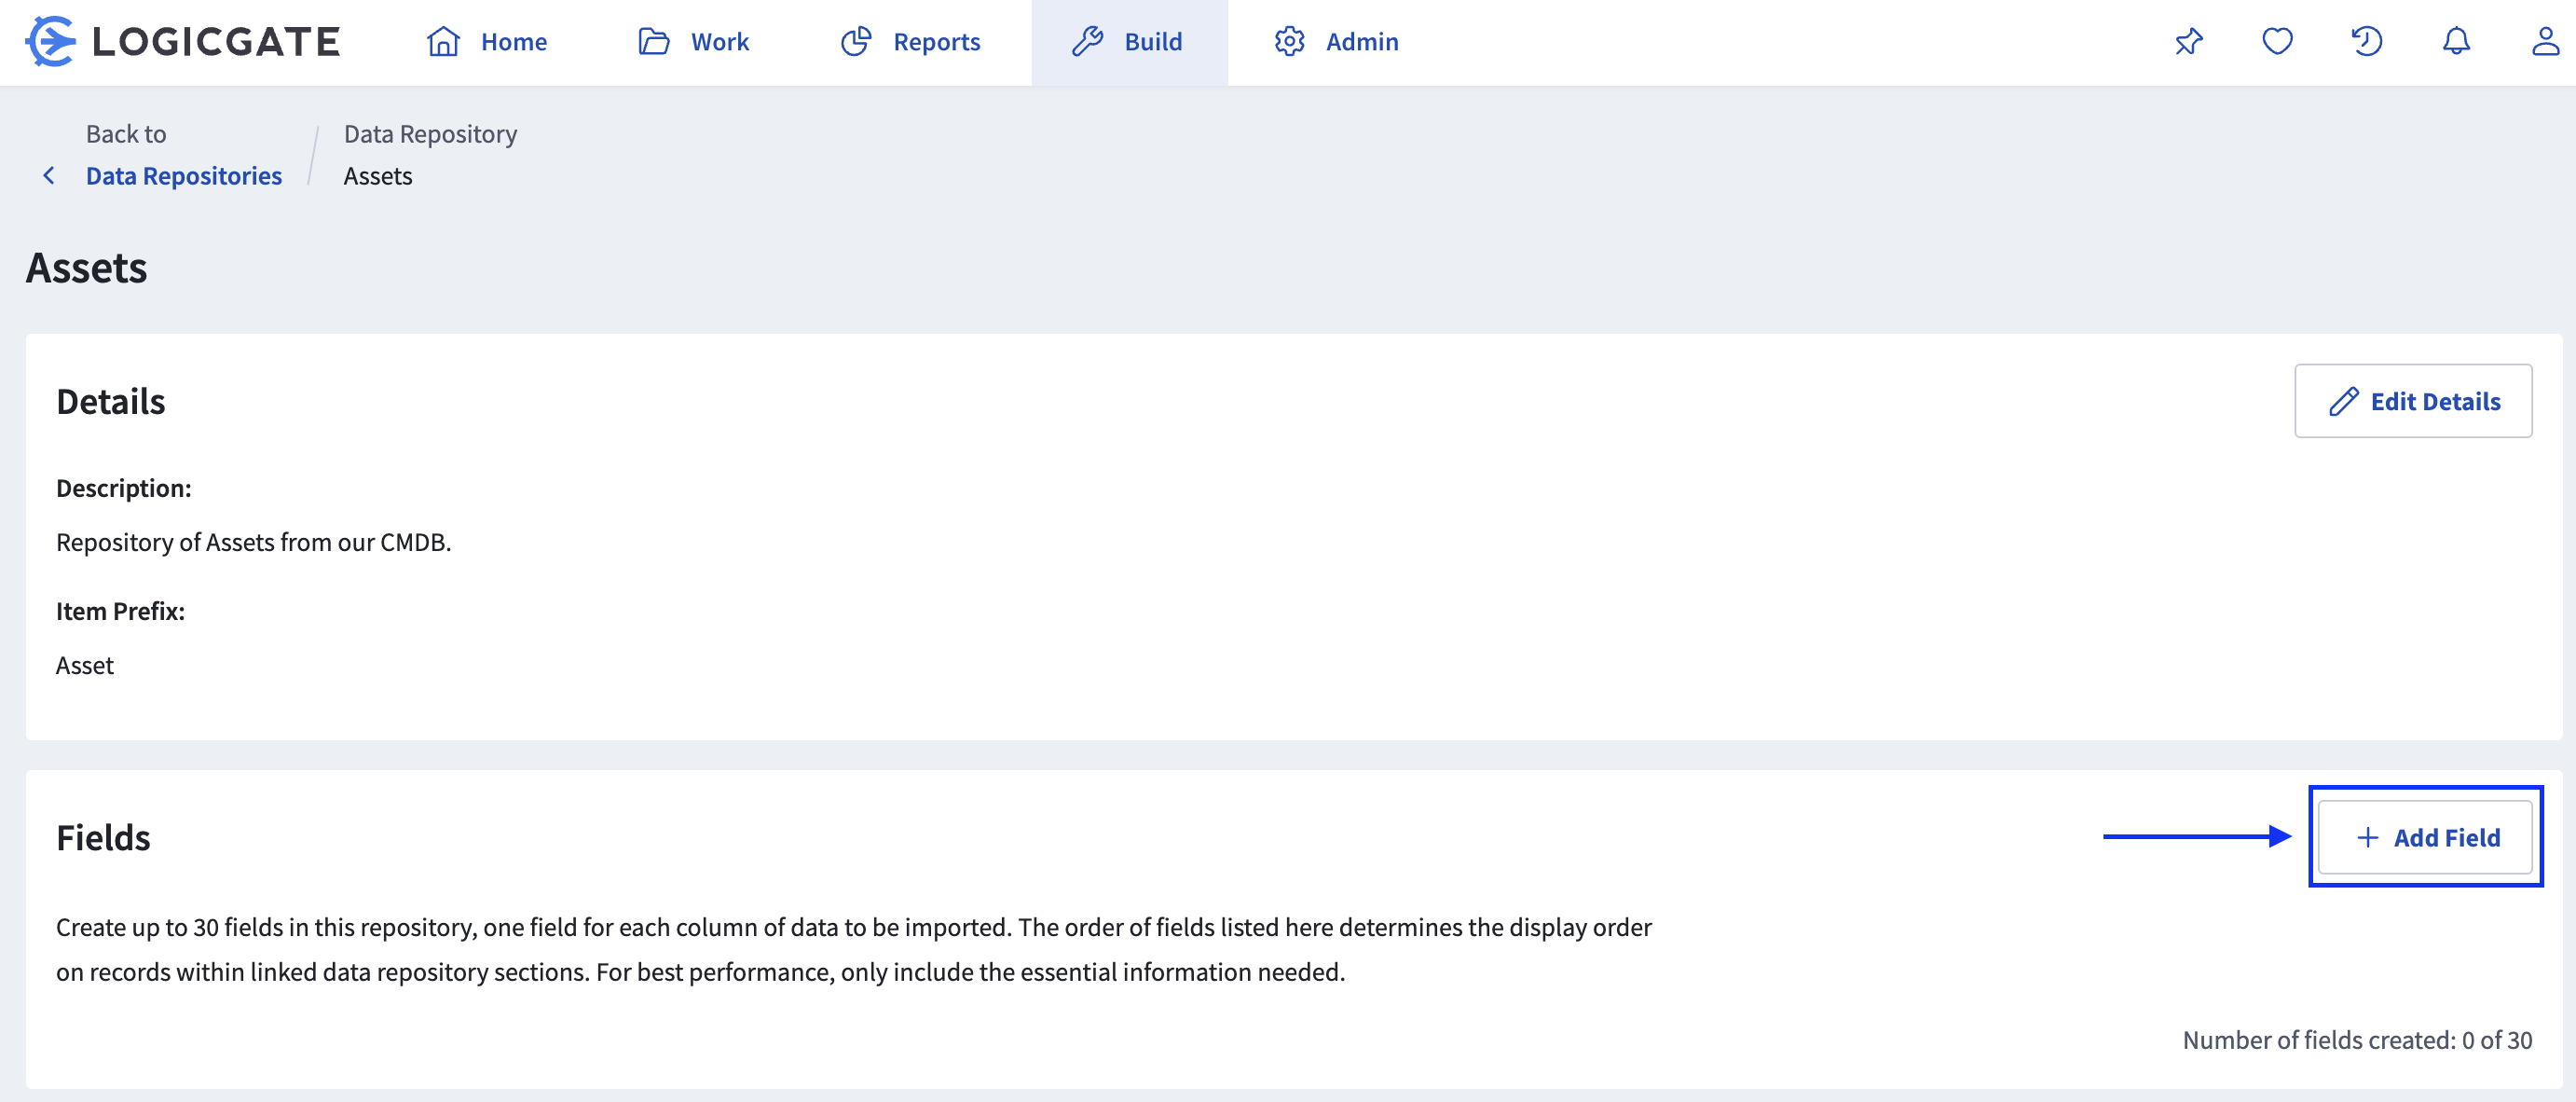
Task: Open favorites with the heart icon
Action: (2278, 42)
